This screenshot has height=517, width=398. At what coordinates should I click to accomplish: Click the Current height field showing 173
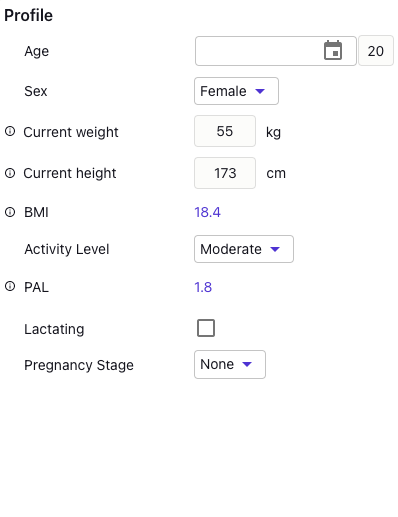(225, 173)
